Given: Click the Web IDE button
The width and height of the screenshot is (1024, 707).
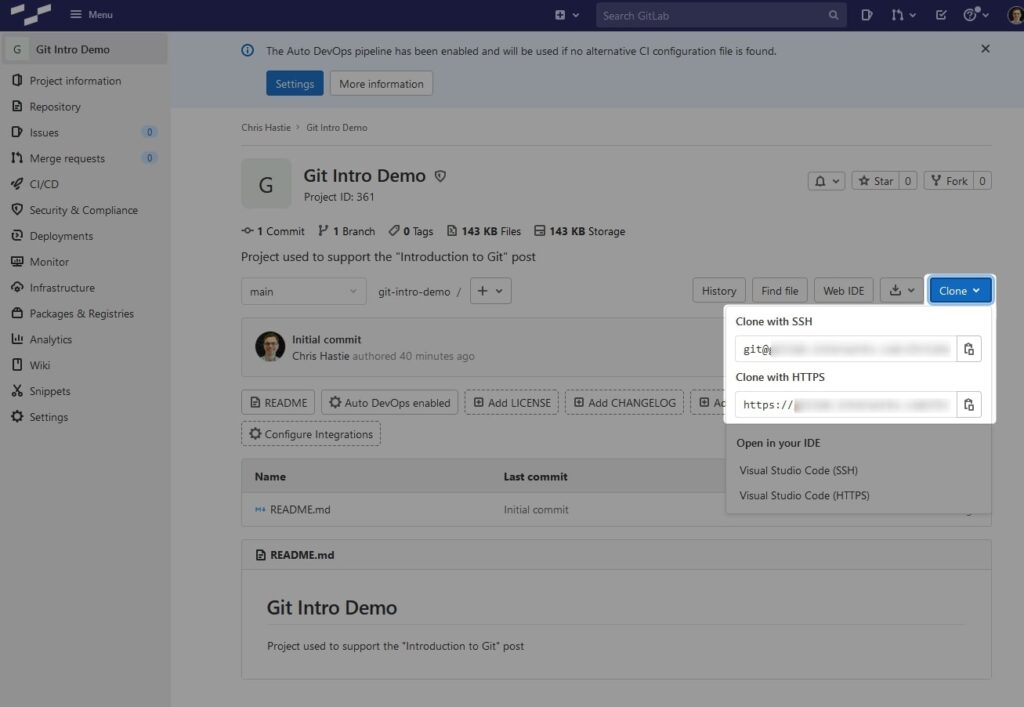Looking at the screenshot, I should [843, 290].
